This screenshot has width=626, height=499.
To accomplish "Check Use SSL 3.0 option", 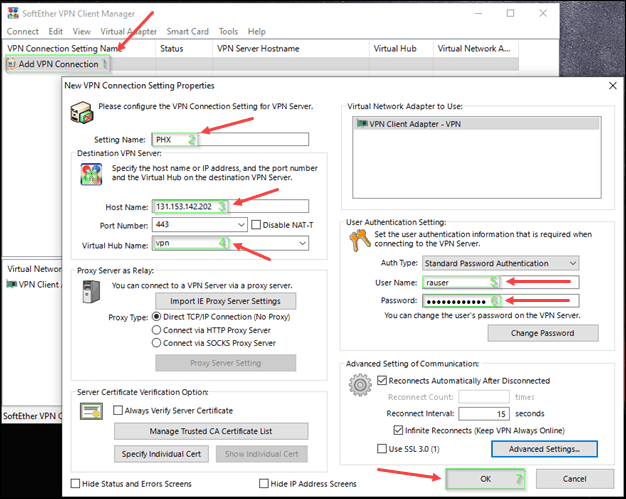I will tap(382, 449).
